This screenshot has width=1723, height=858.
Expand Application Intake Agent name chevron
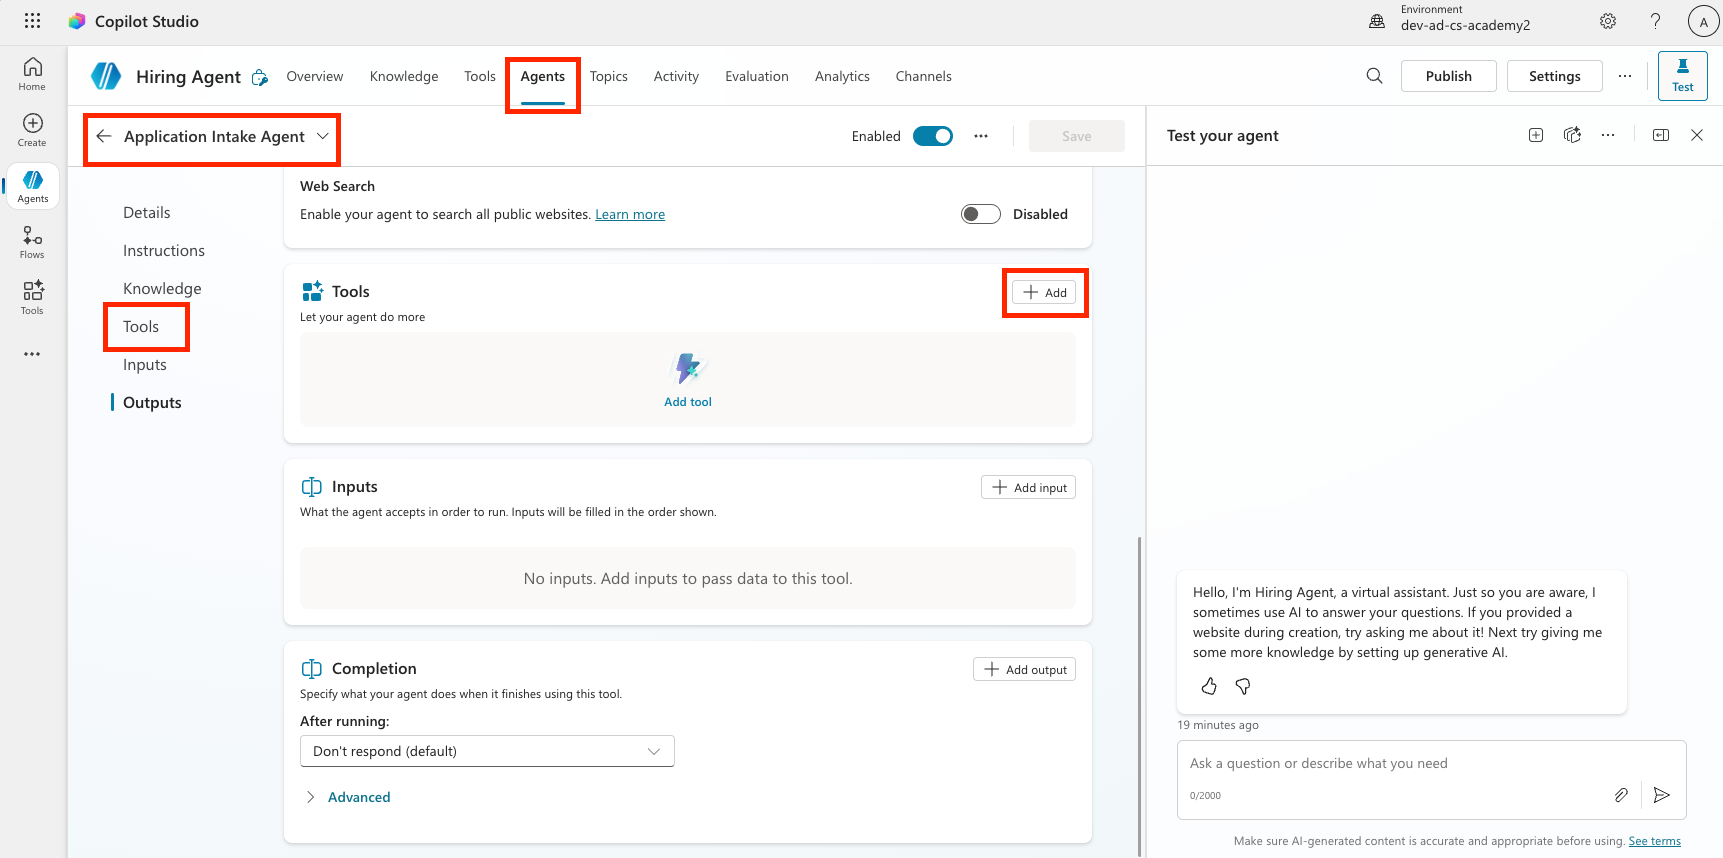point(323,136)
